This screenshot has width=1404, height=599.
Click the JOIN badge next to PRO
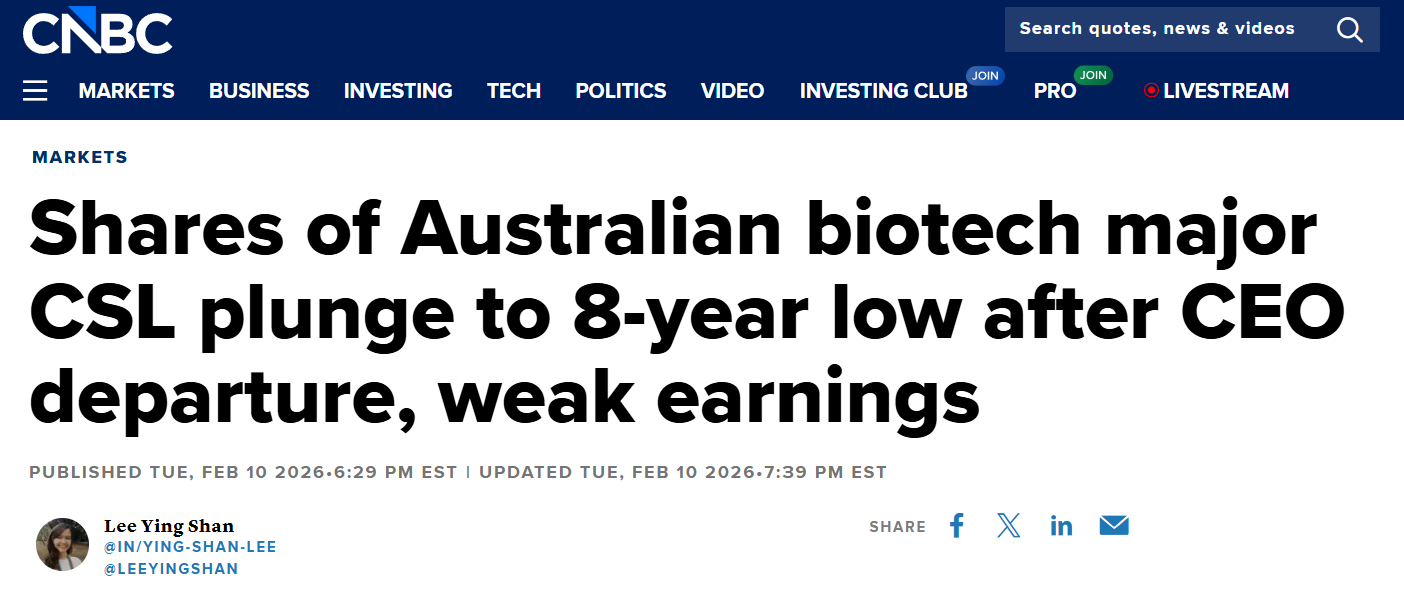click(1092, 74)
